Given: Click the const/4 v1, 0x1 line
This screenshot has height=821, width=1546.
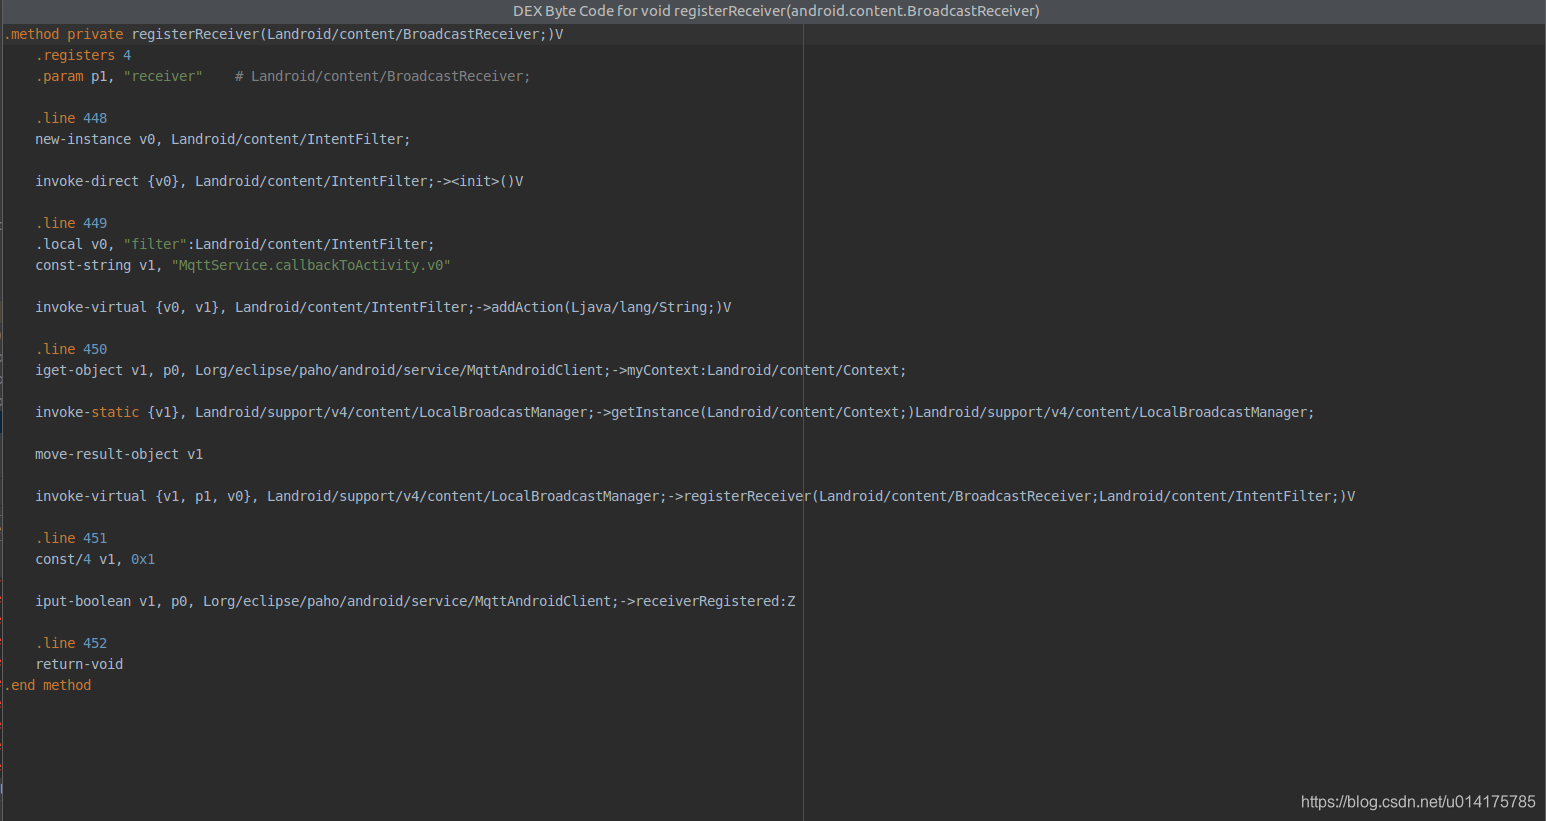Looking at the screenshot, I should 95,559.
